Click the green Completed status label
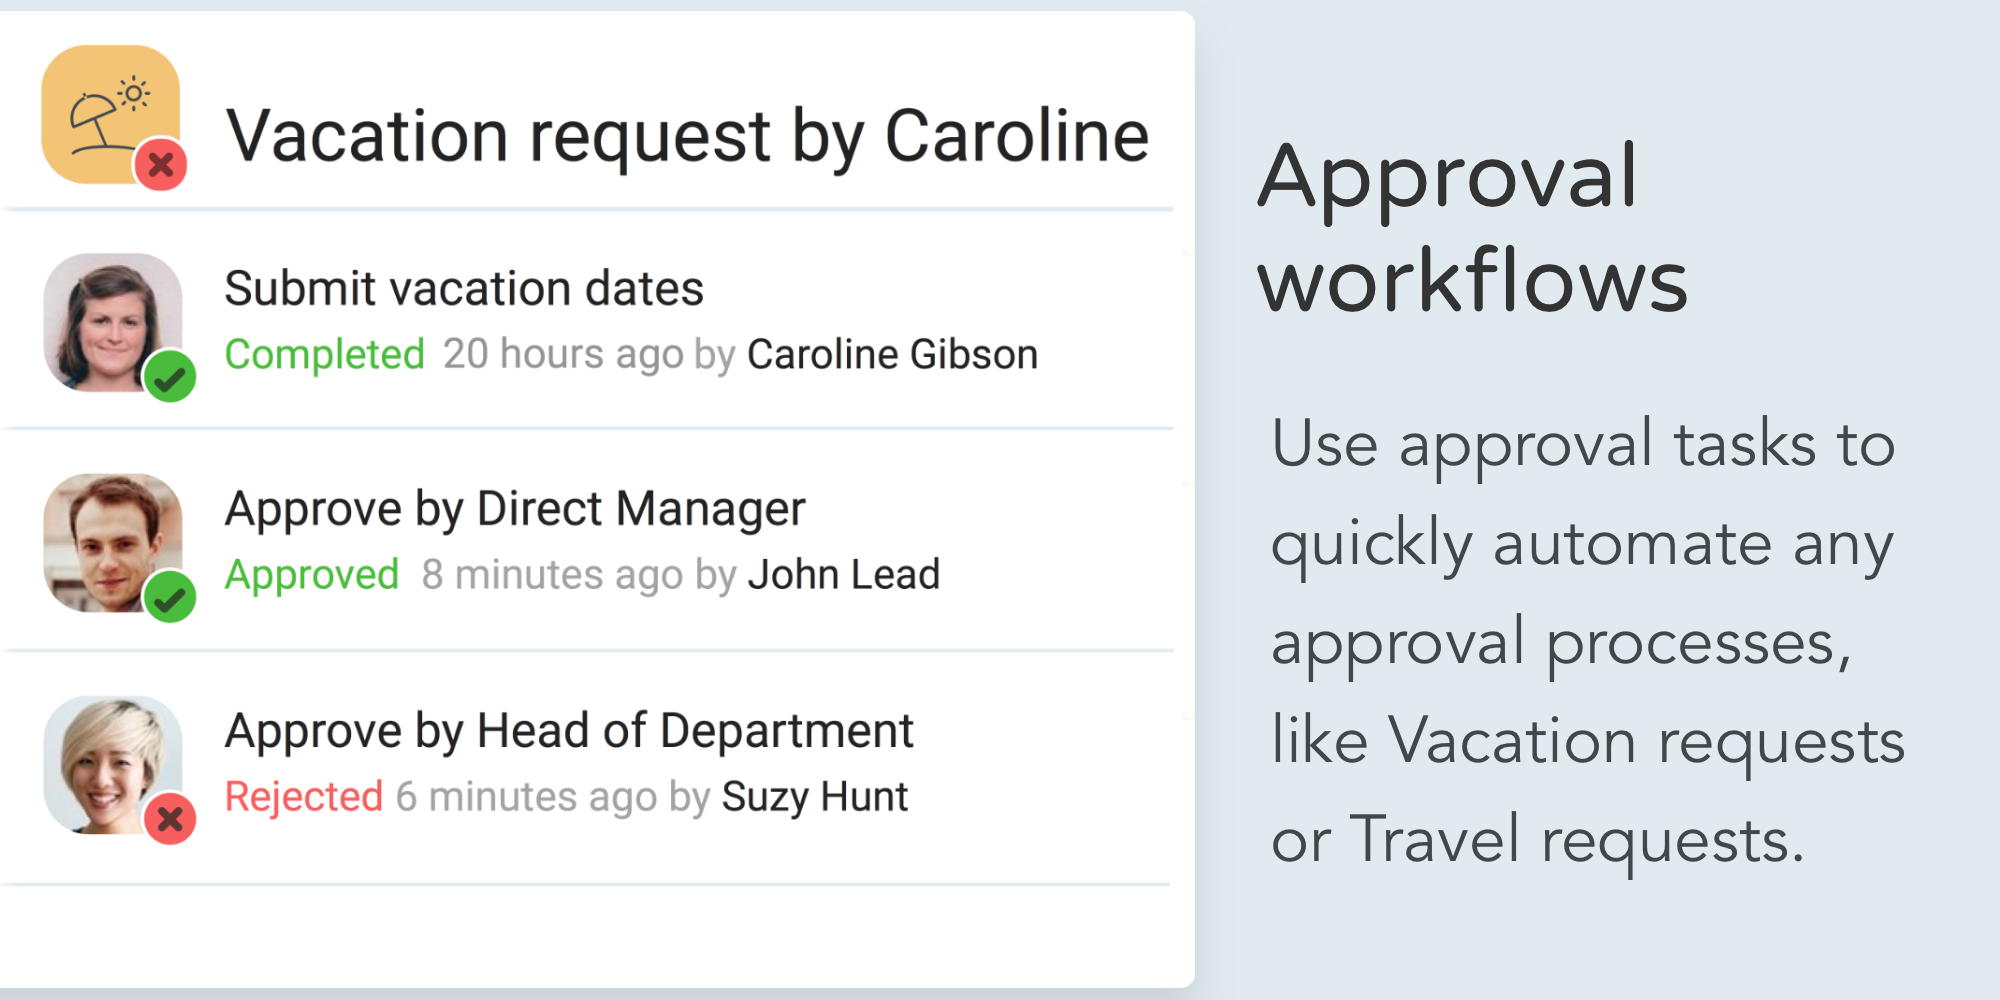Image resolution: width=2000 pixels, height=1000 pixels. (x=324, y=355)
